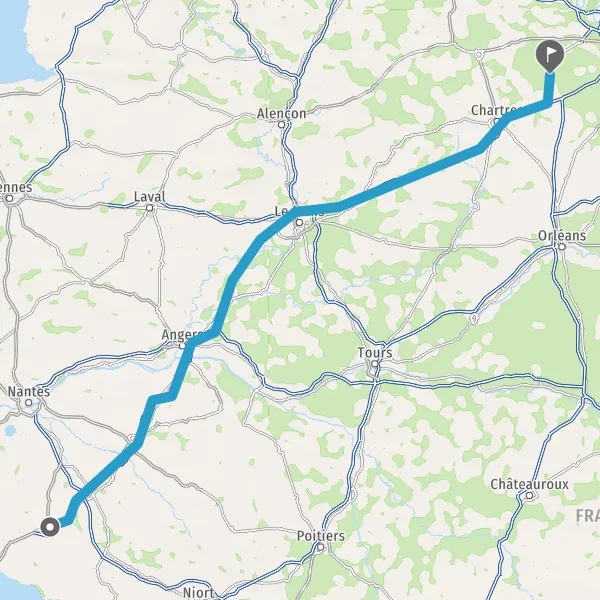Viewport: 600px width, 600px height.
Task: Click the Orléans city label
Action: [x=562, y=235]
